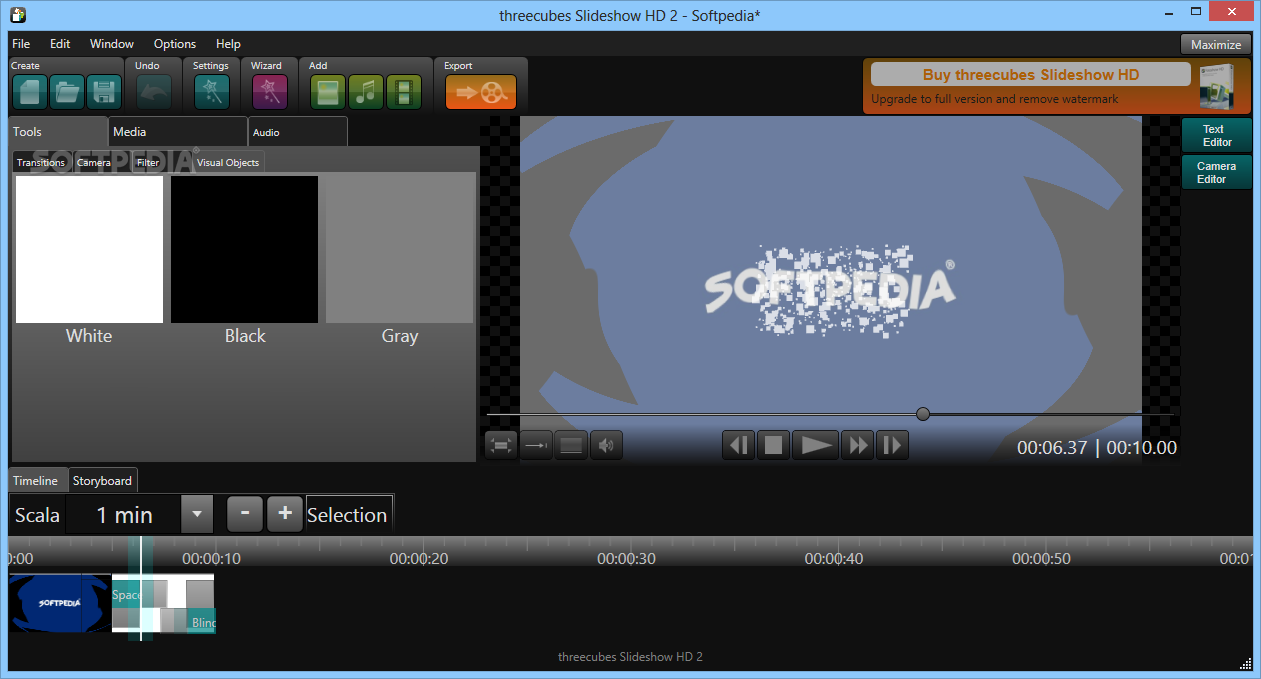Choose the Gray color object
This screenshot has height=679, width=1261.
[400, 250]
